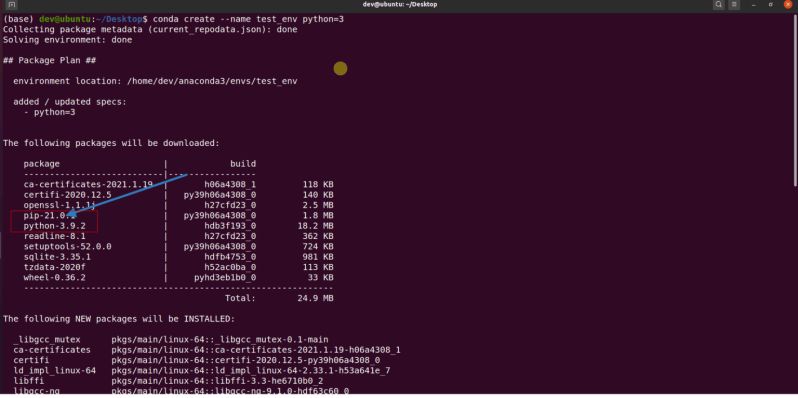
Task: Click the 362 KB size value
Action: pos(318,236)
